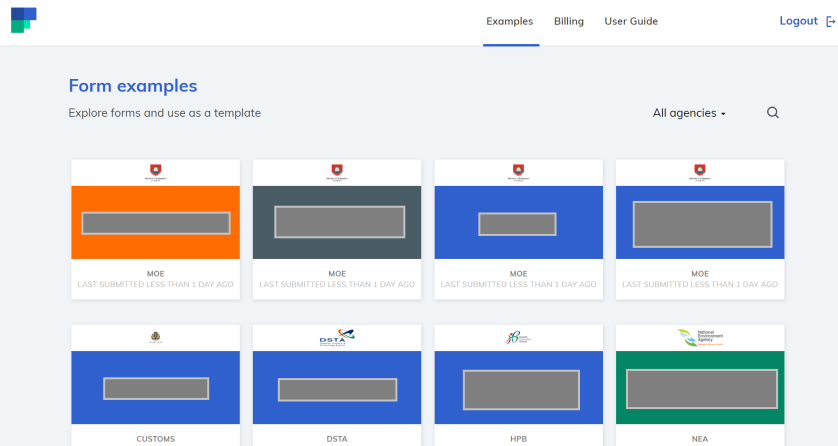Open search with the magnifying glass icon
838x446 pixels.
tap(772, 113)
